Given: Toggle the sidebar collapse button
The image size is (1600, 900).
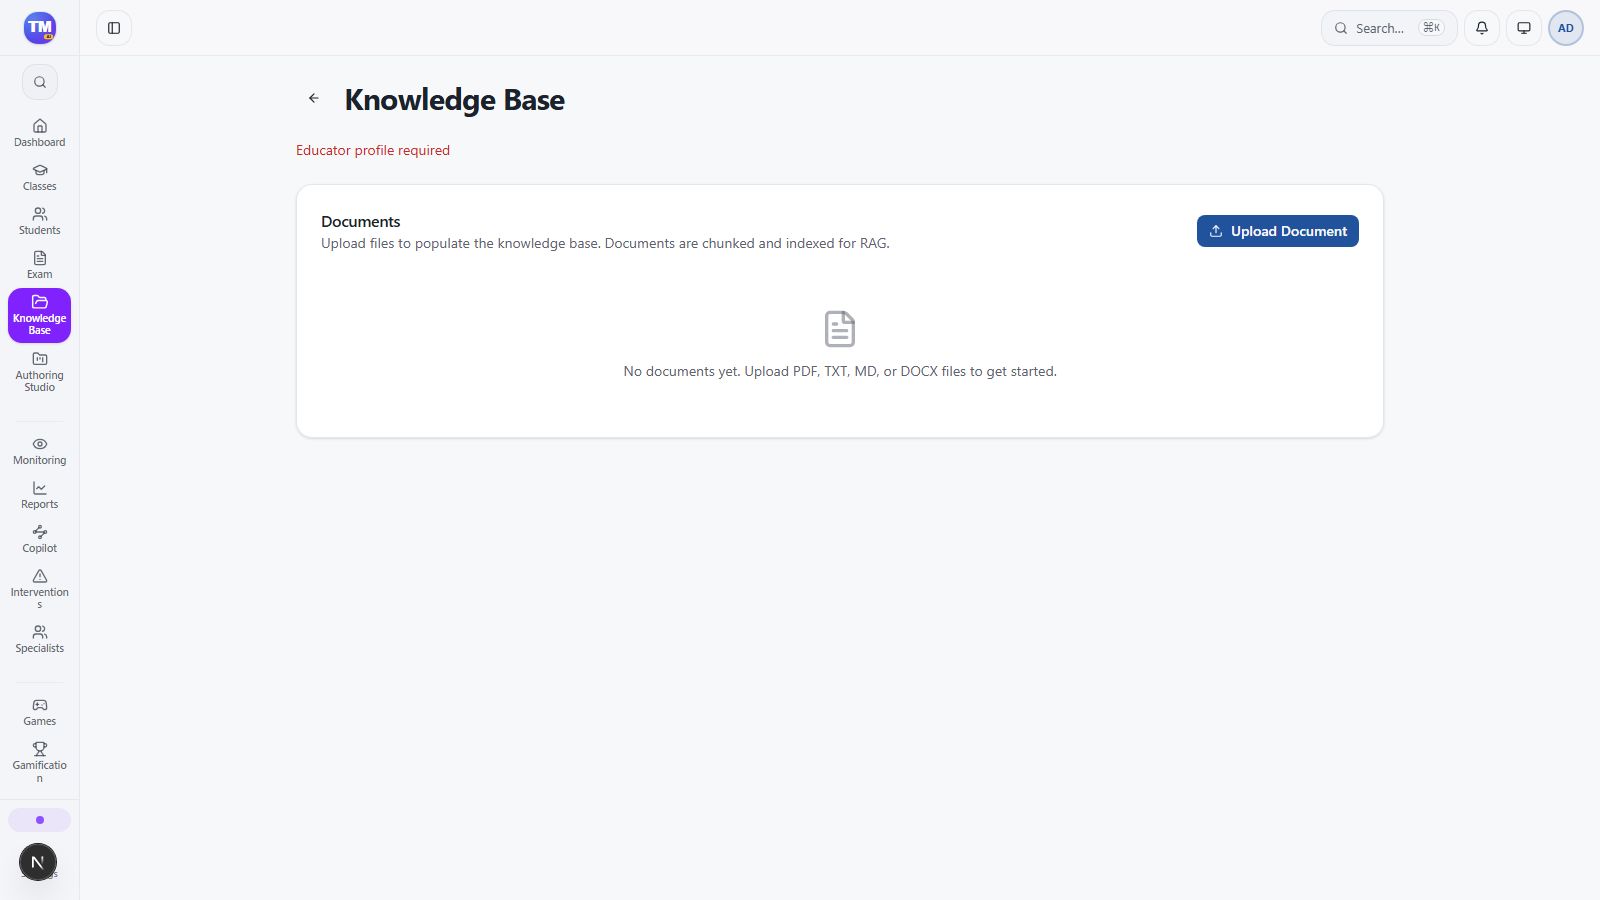Looking at the screenshot, I should pos(114,28).
